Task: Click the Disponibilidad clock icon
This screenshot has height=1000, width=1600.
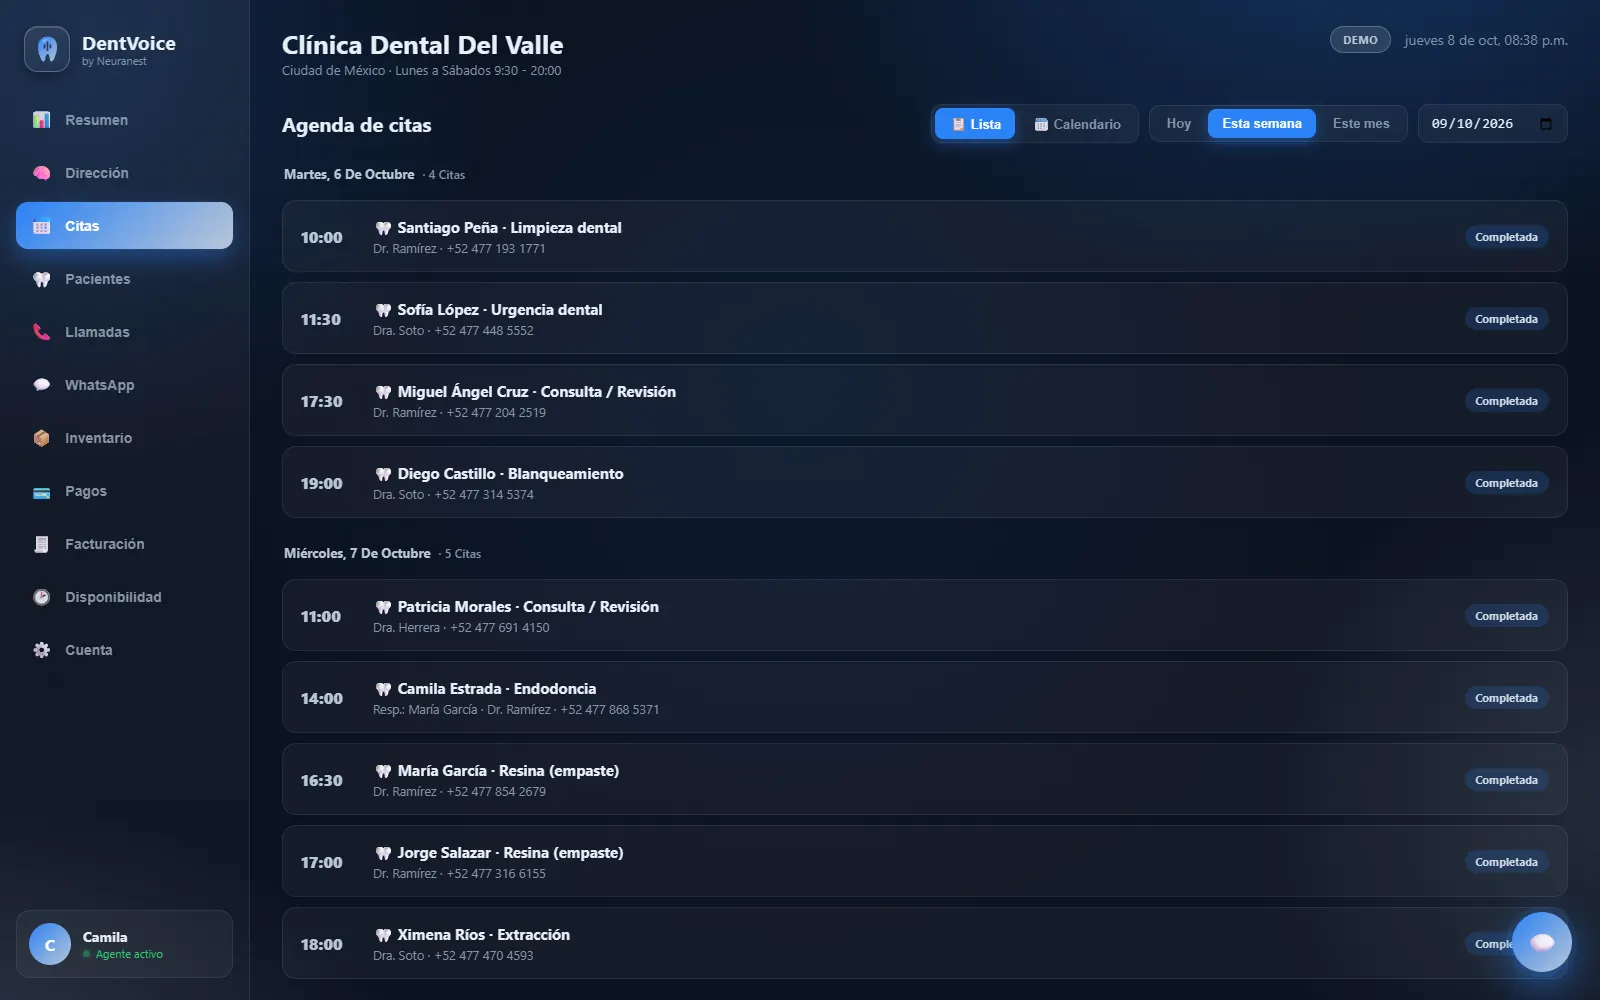Action: coord(41,597)
